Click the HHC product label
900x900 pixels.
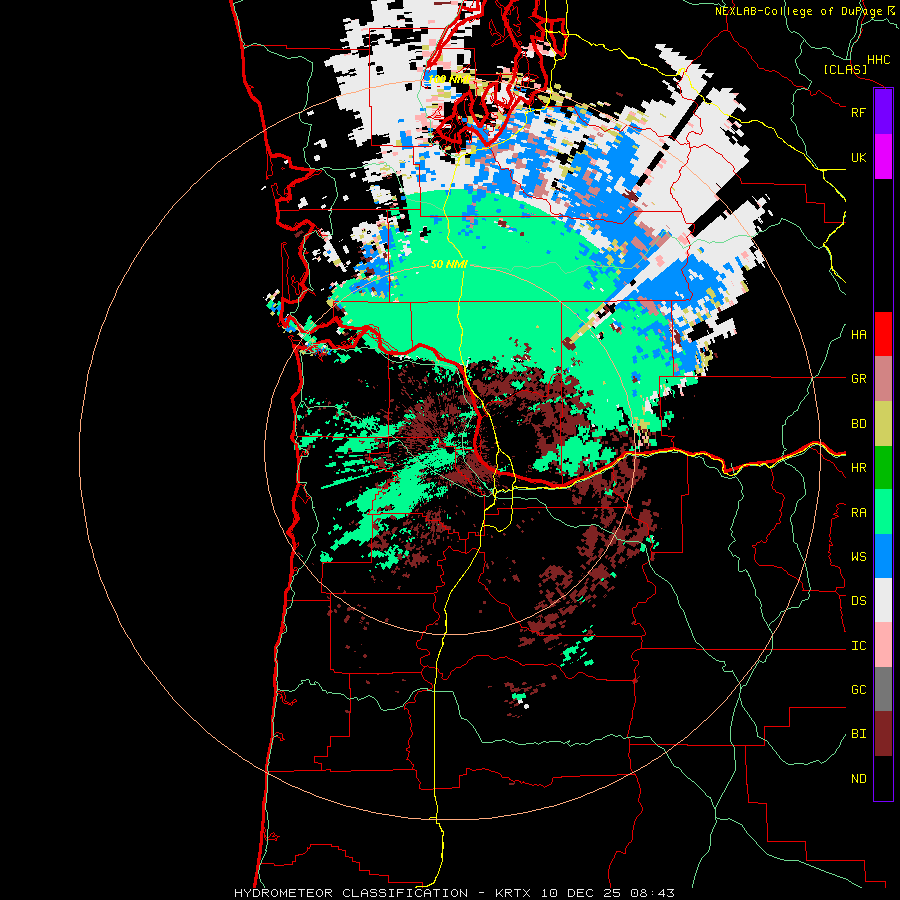click(879, 60)
